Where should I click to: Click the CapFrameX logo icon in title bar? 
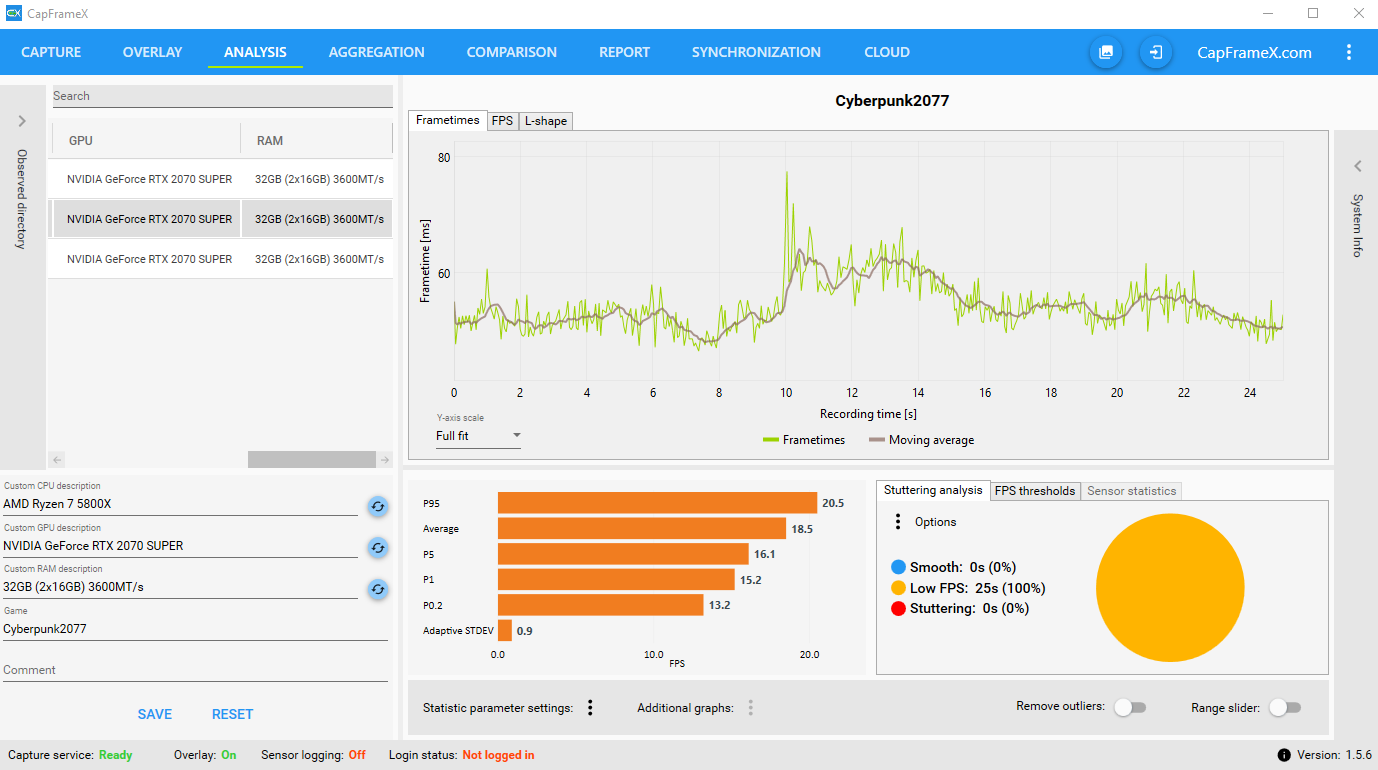tap(14, 13)
